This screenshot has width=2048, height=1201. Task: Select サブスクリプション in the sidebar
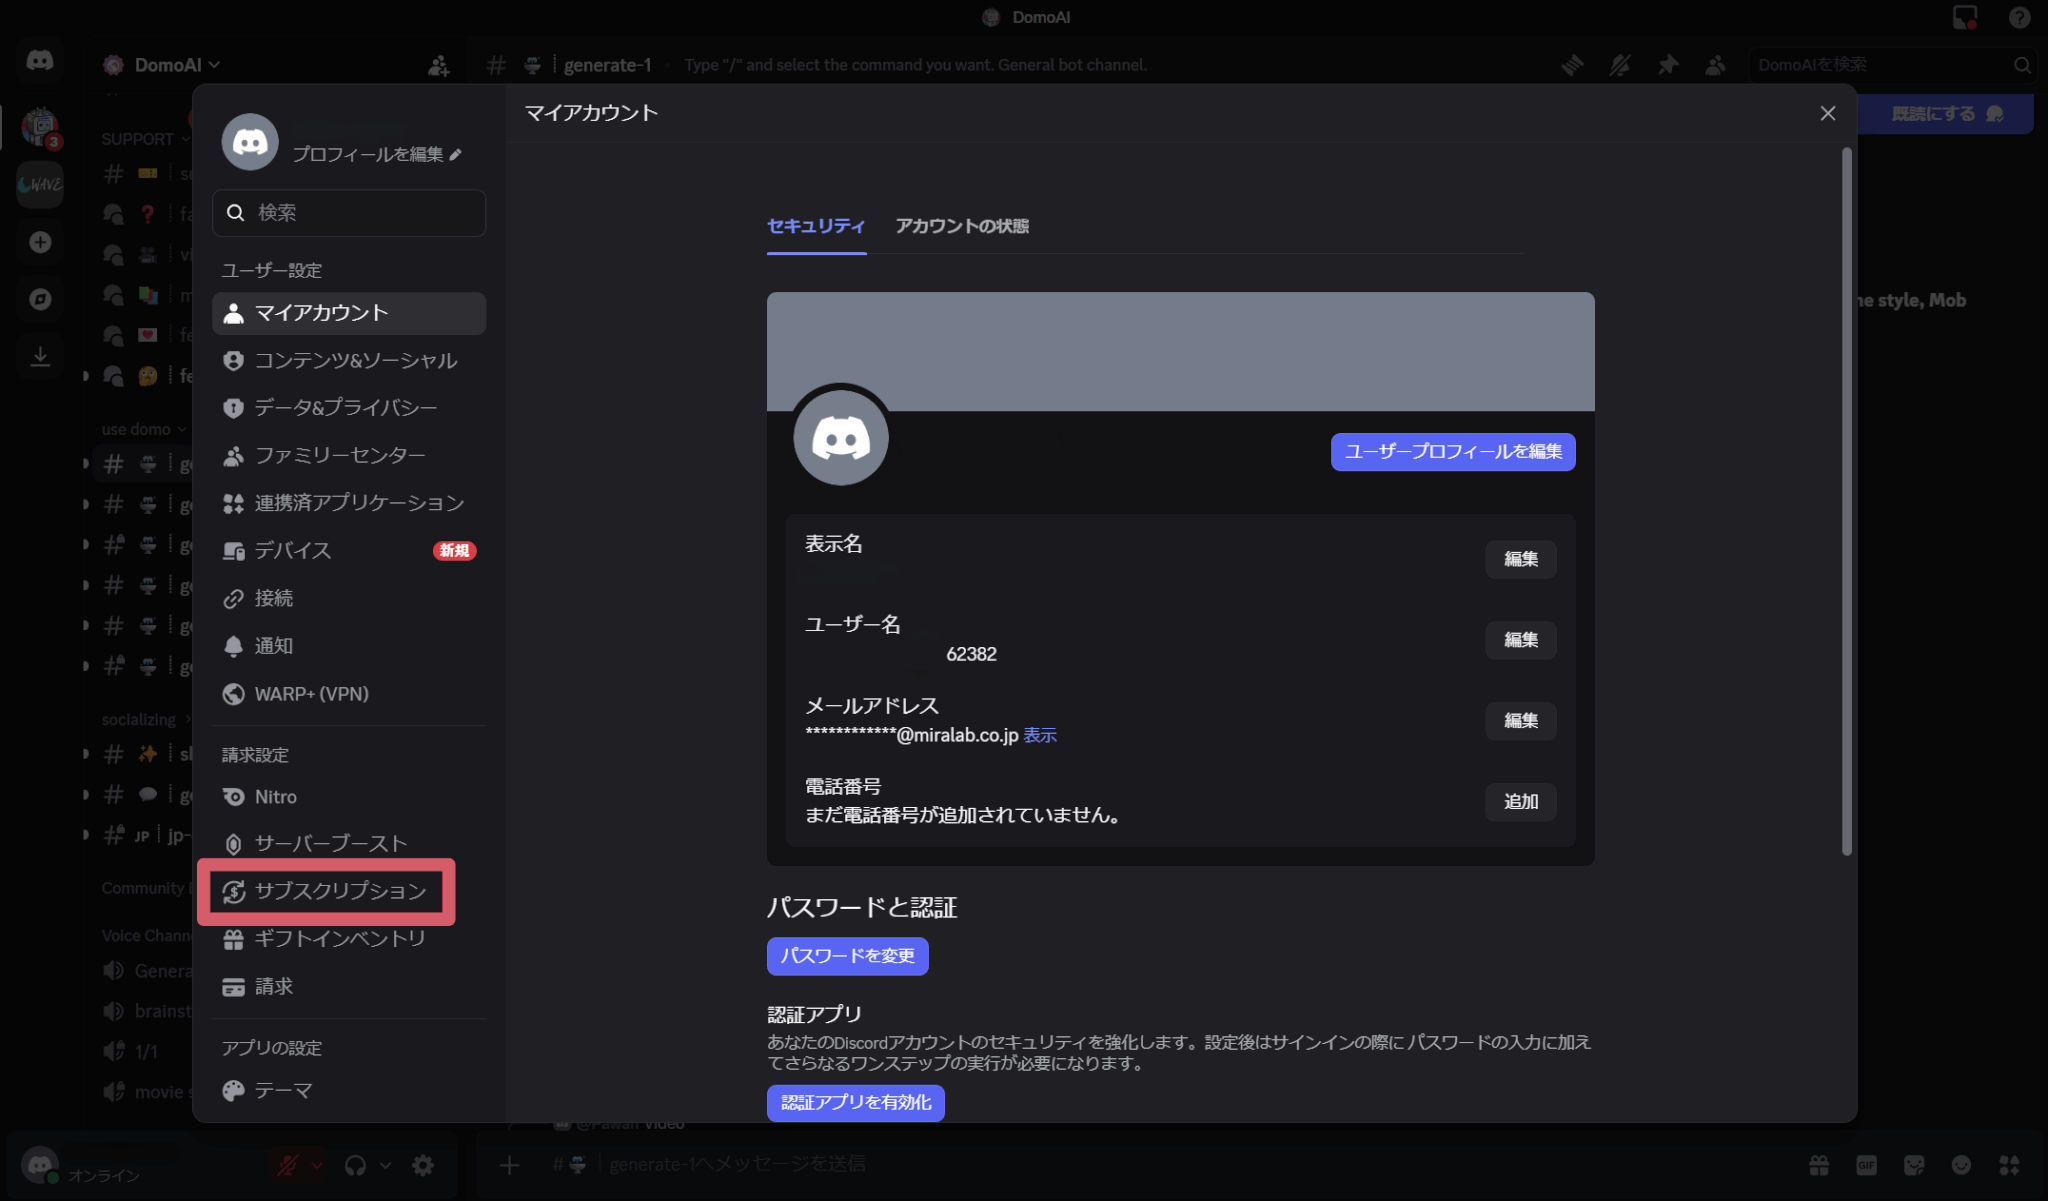(x=339, y=891)
